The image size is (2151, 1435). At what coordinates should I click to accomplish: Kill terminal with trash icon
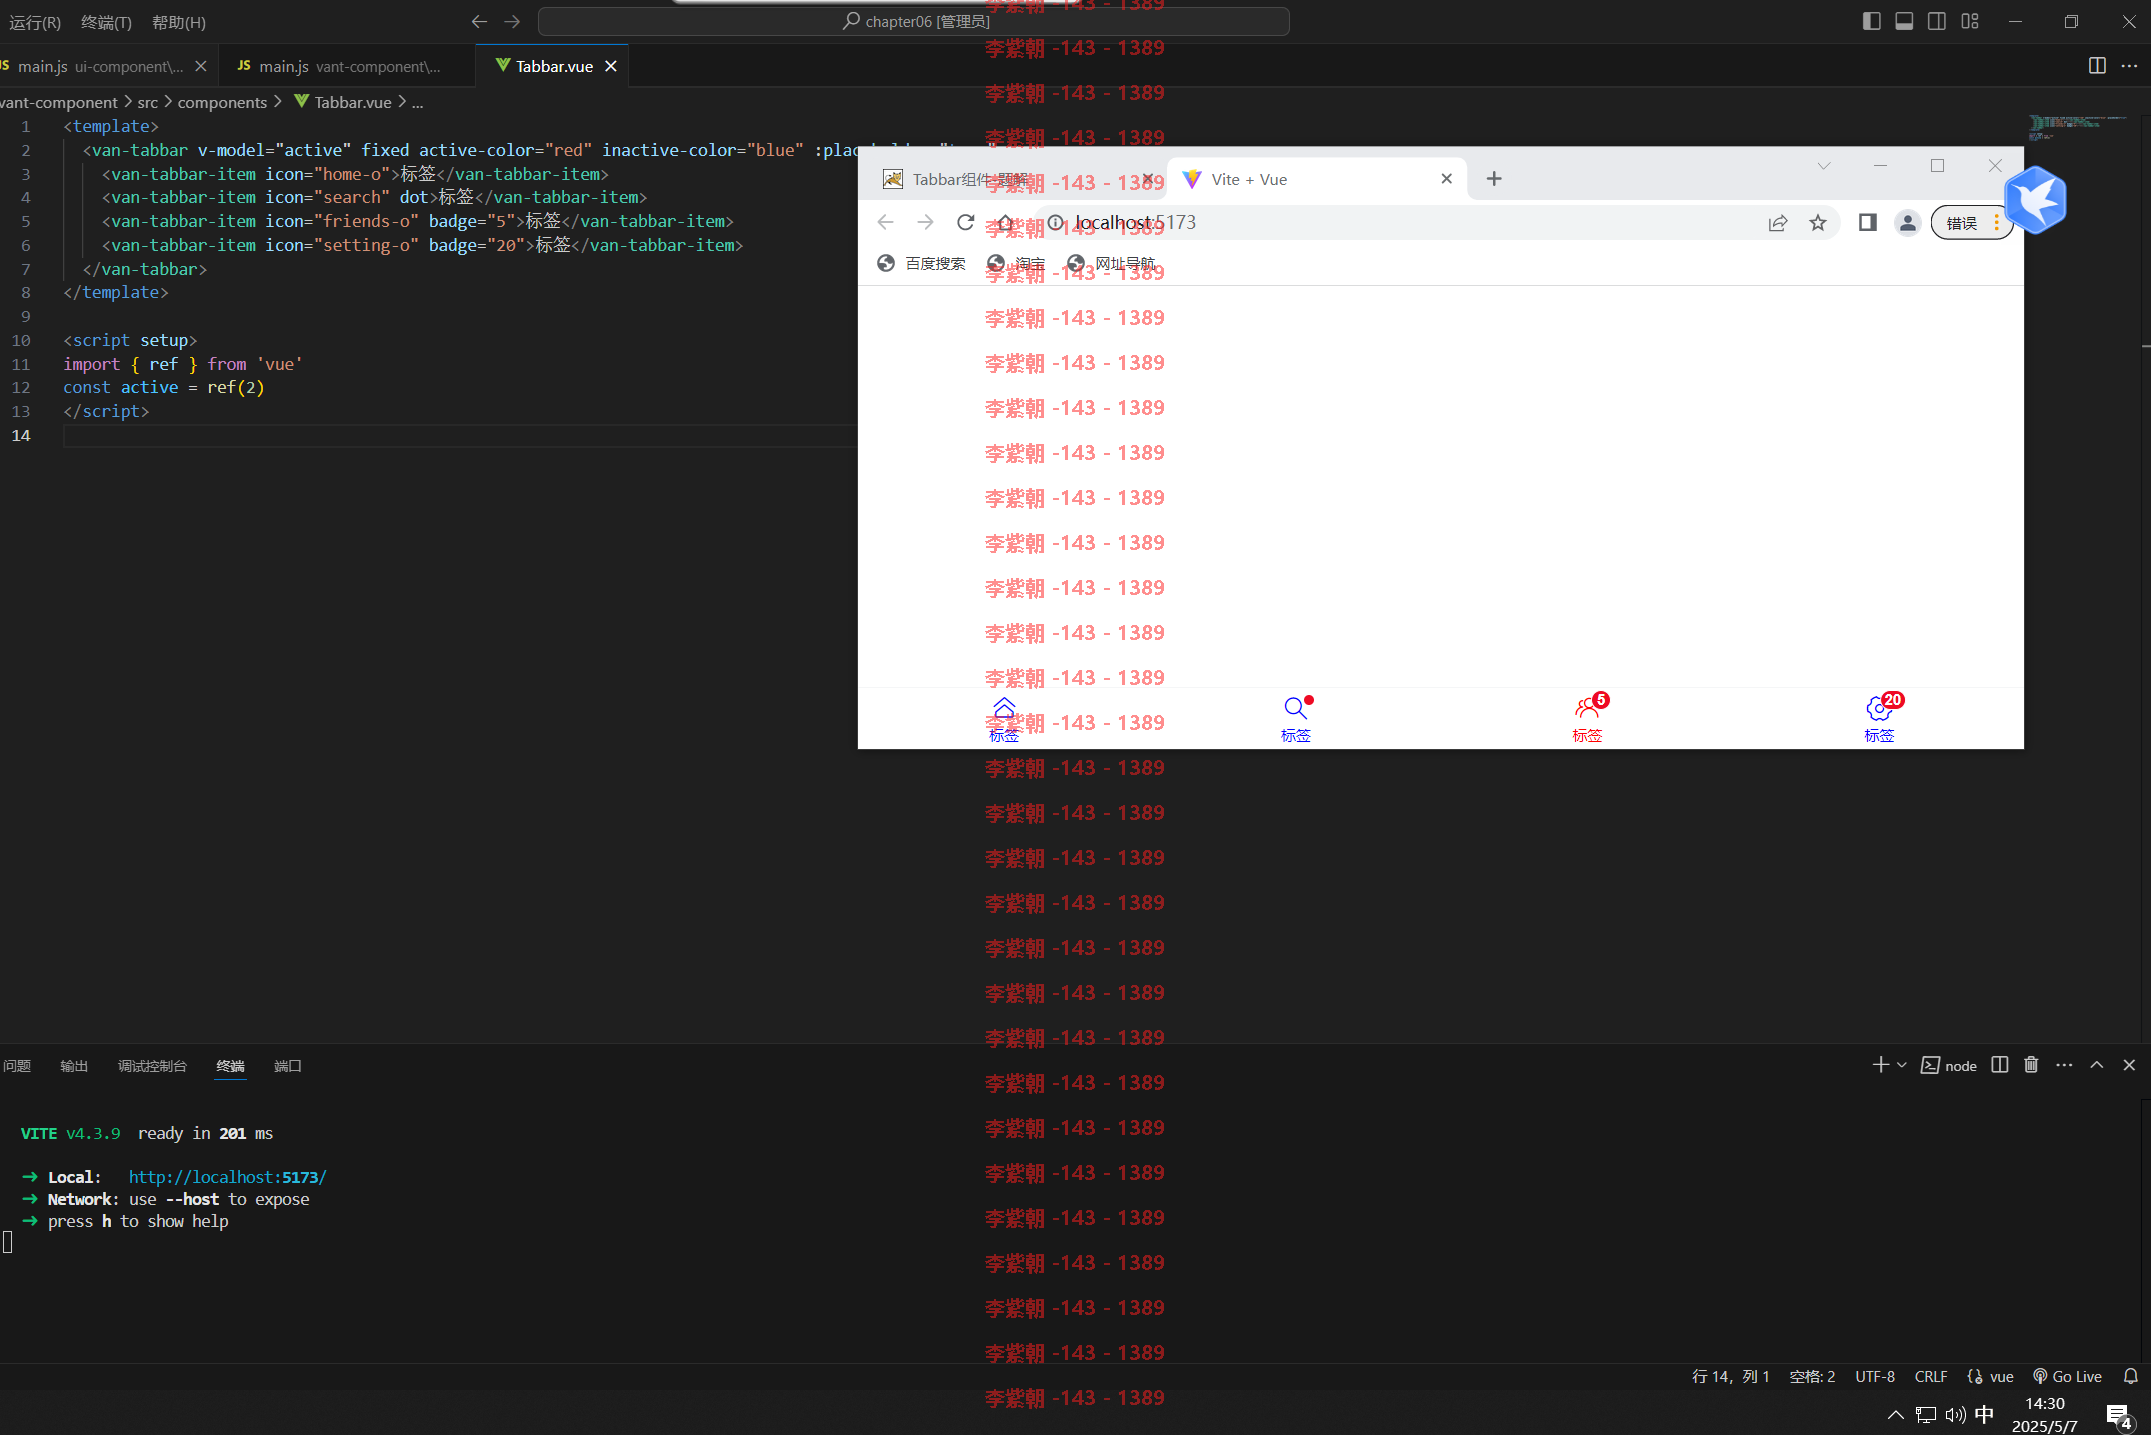[x=2031, y=1065]
